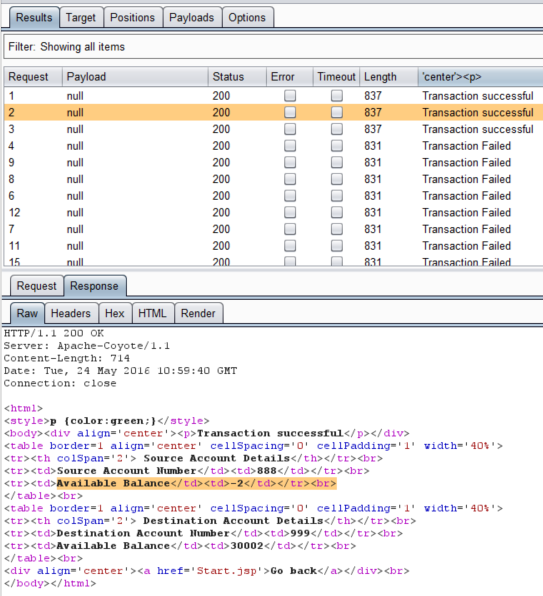
Task: Select request 3 row in results
Action: pyautogui.click(x=273, y=129)
